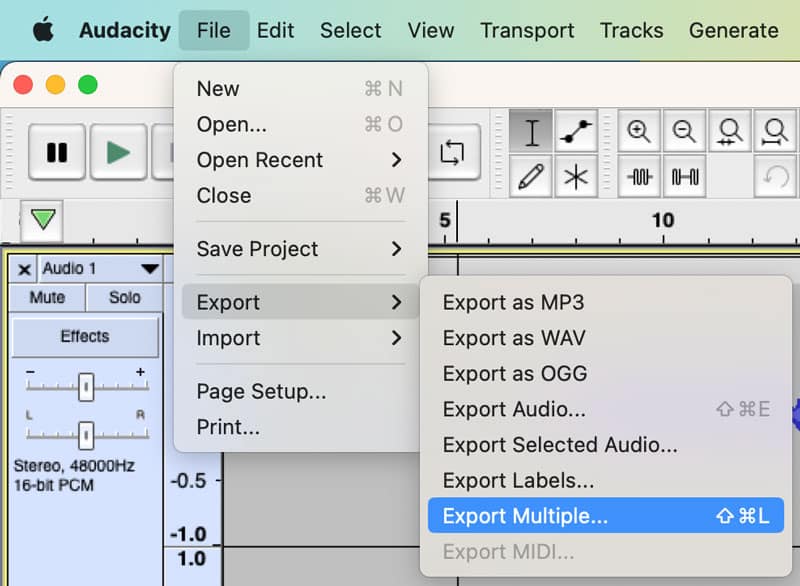This screenshot has width=800, height=586.
Task: Choose Close from the File menu
Action: coord(301,196)
